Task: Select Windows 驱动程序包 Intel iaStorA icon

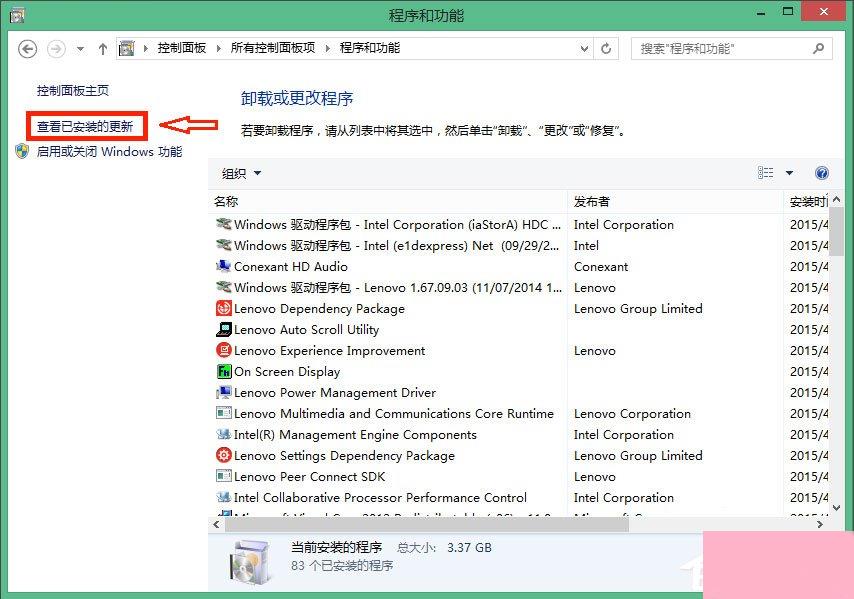Action: click(x=223, y=224)
